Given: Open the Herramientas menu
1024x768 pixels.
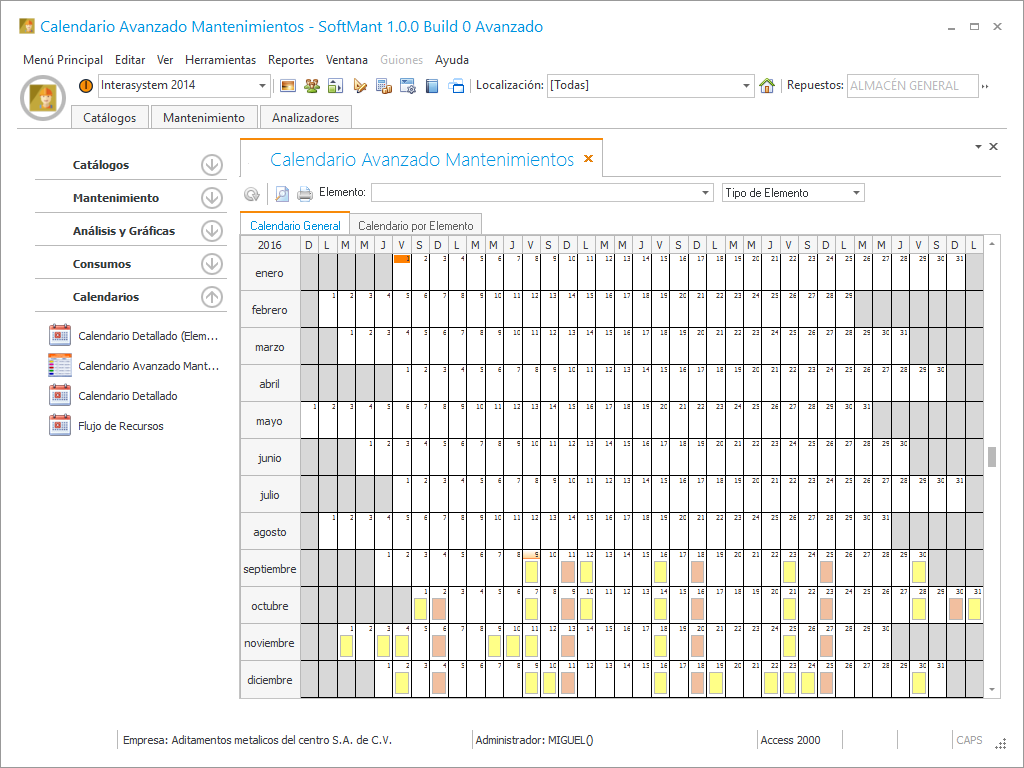Looking at the screenshot, I should (220, 60).
